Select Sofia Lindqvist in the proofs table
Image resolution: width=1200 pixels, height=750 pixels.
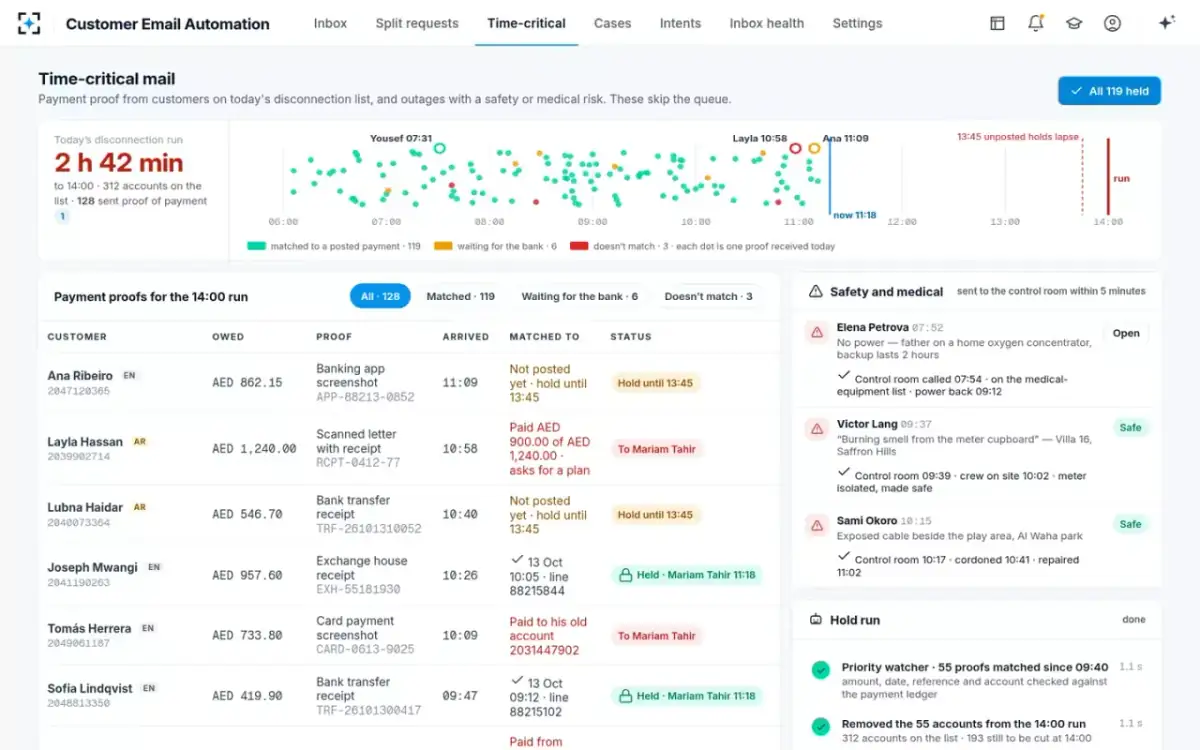click(x=89, y=689)
